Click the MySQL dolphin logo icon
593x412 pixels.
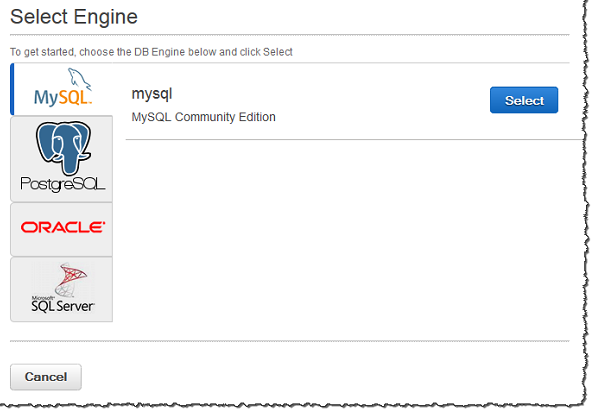pos(79,79)
